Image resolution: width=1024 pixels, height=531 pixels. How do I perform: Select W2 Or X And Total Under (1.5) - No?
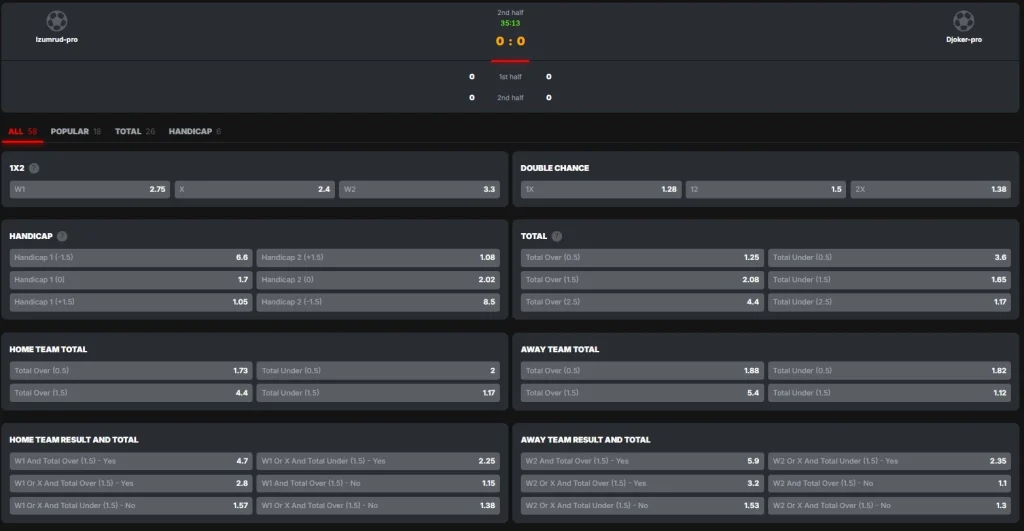tap(642, 505)
